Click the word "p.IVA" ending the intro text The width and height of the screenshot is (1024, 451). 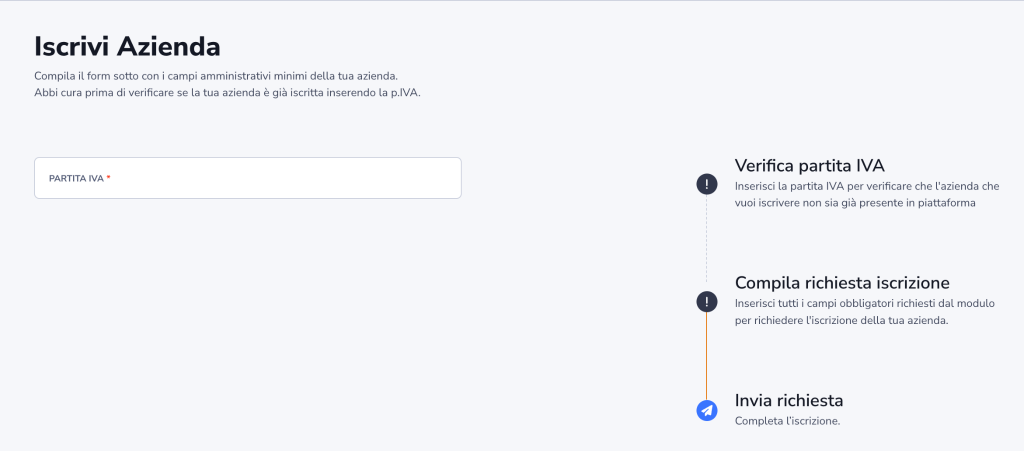404,93
